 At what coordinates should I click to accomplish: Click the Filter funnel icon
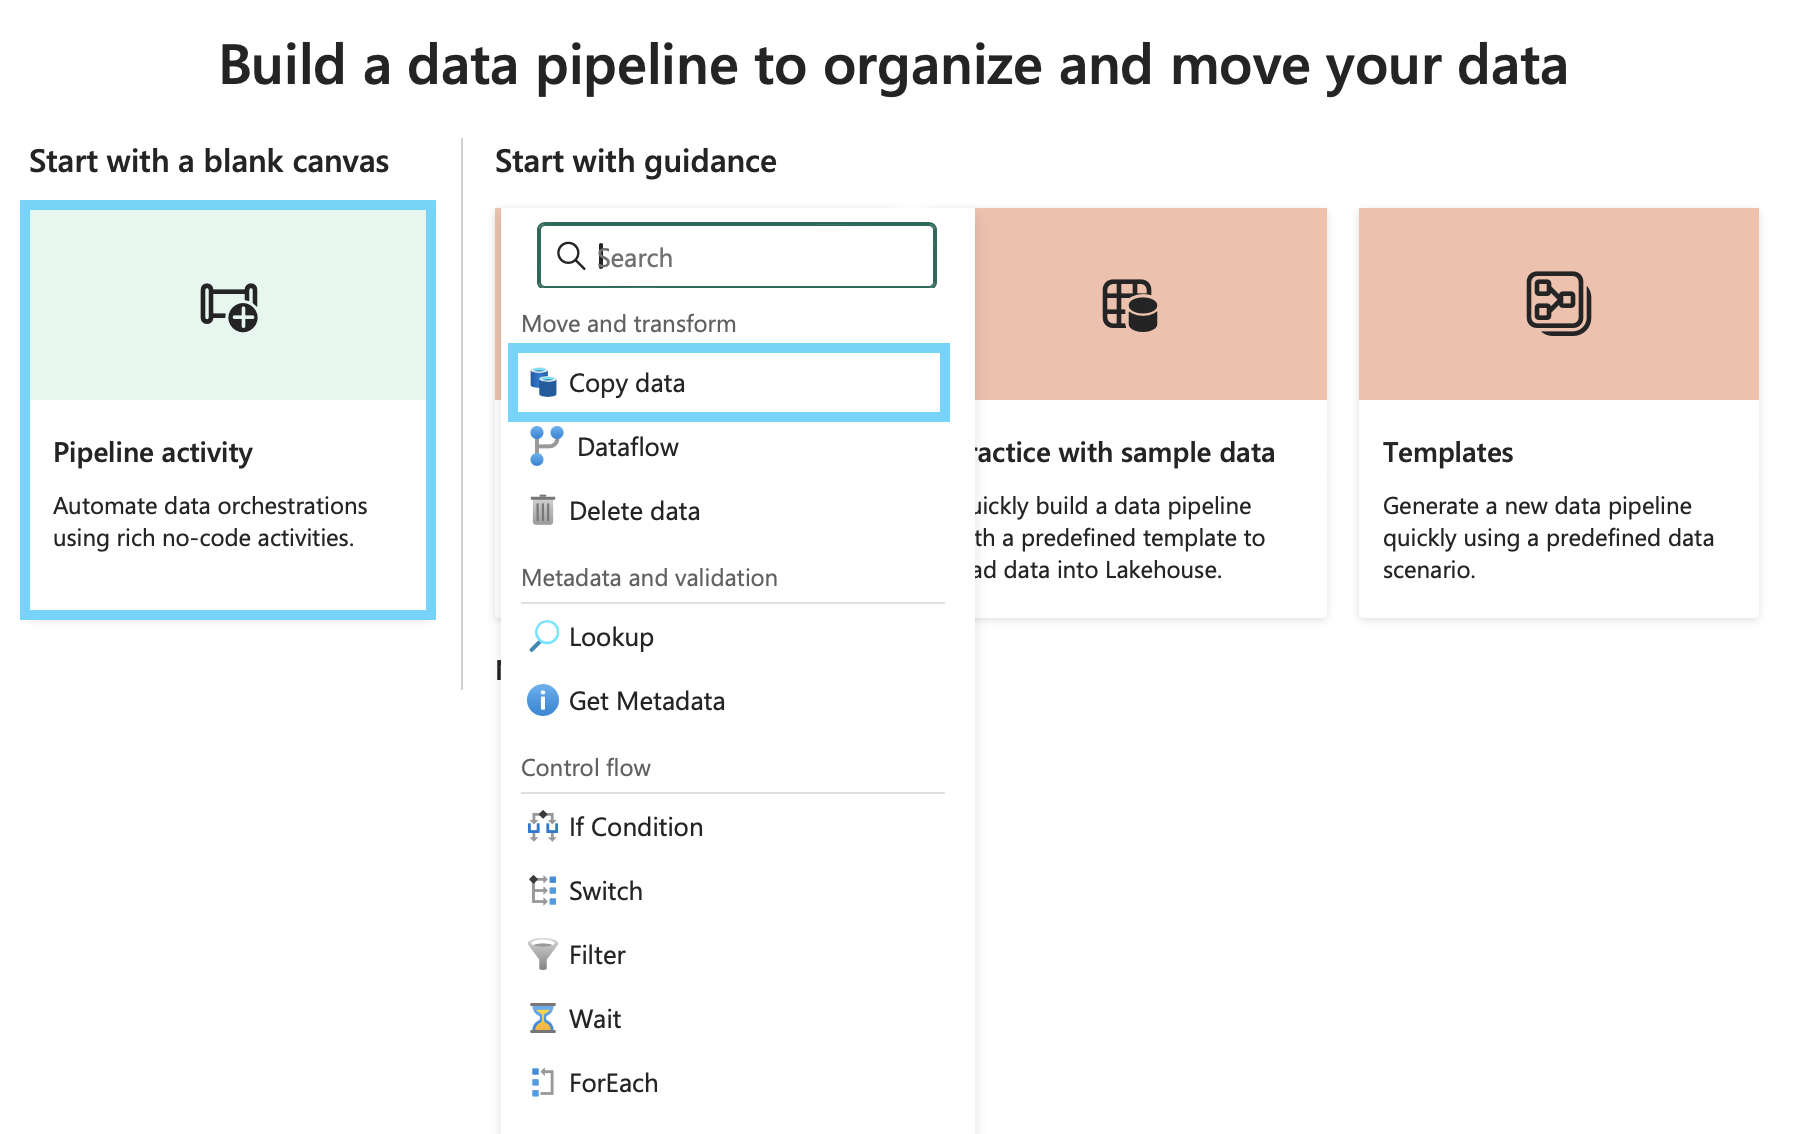click(543, 954)
